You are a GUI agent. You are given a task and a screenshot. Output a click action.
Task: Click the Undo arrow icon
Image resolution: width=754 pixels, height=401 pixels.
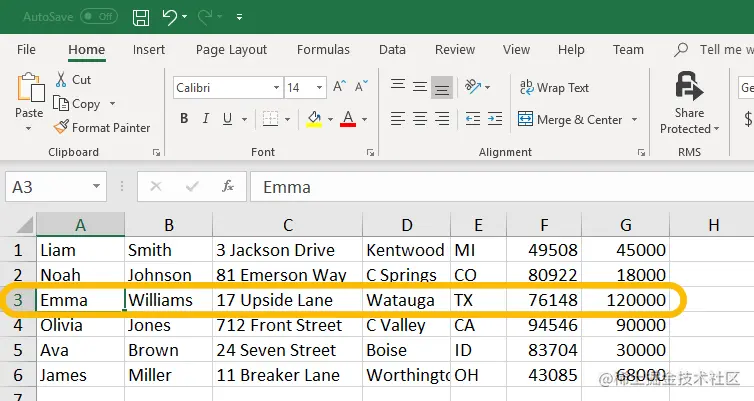coord(170,17)
